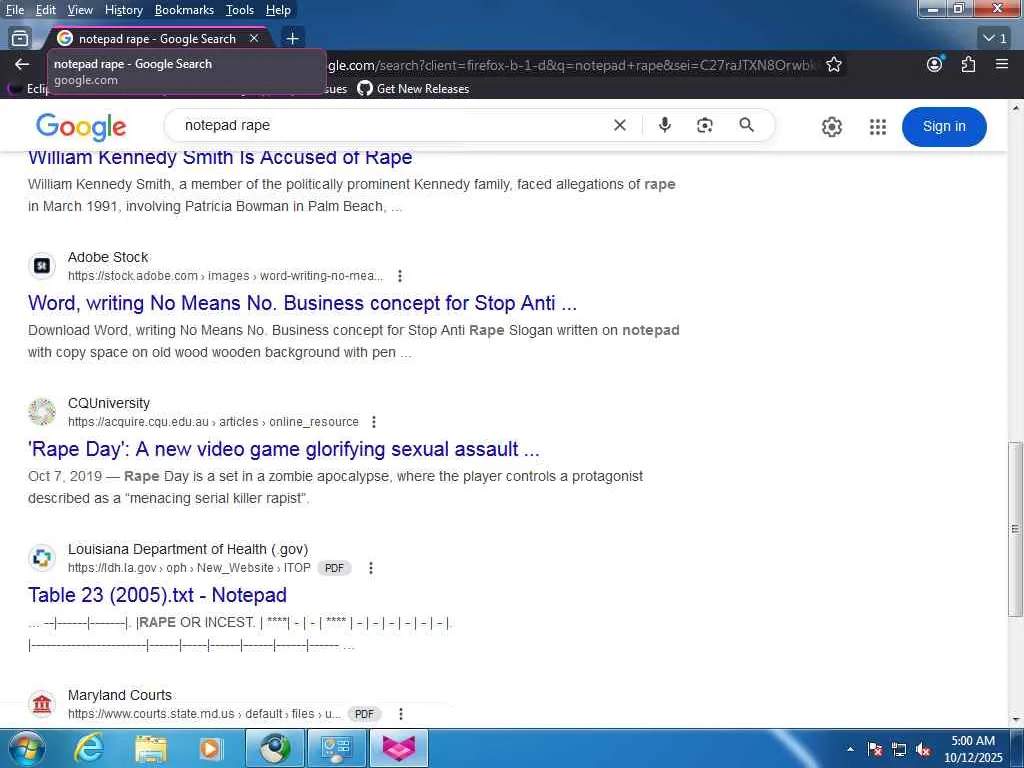1024x768 pixels.
Task: Click the PDF badge on Maryland Courts result
Action: [x=364, y=714]
